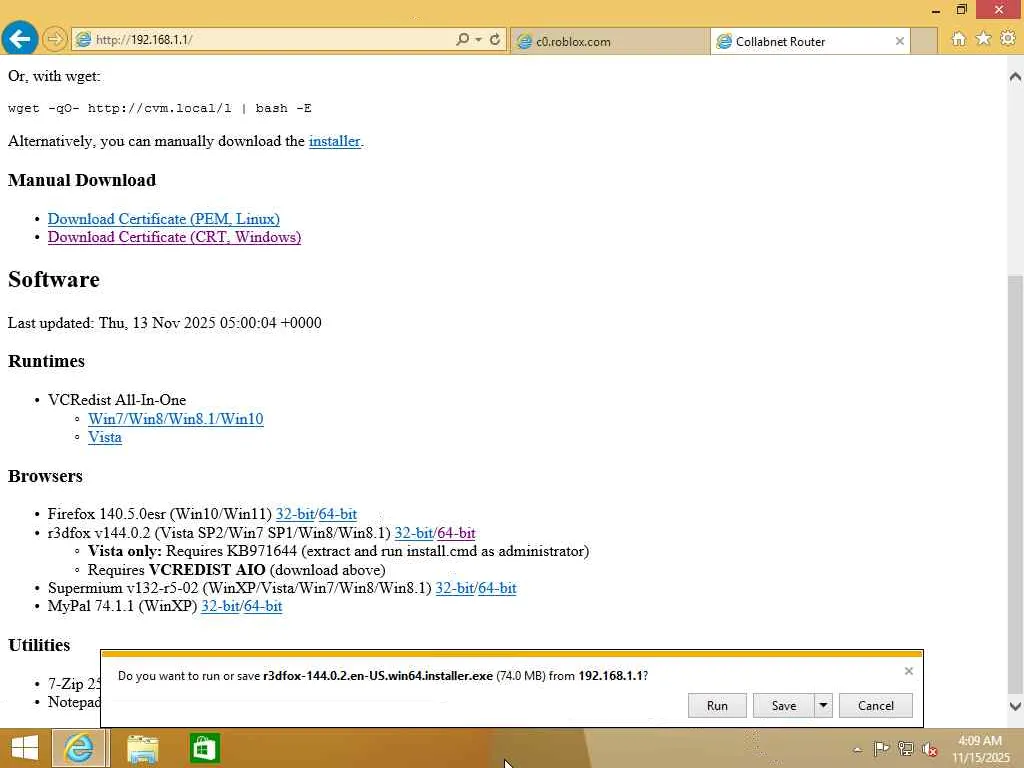Download MyPal 74.1.1 64-bit
Viewport: 1024px width, 768px height.
coord(263,606)
